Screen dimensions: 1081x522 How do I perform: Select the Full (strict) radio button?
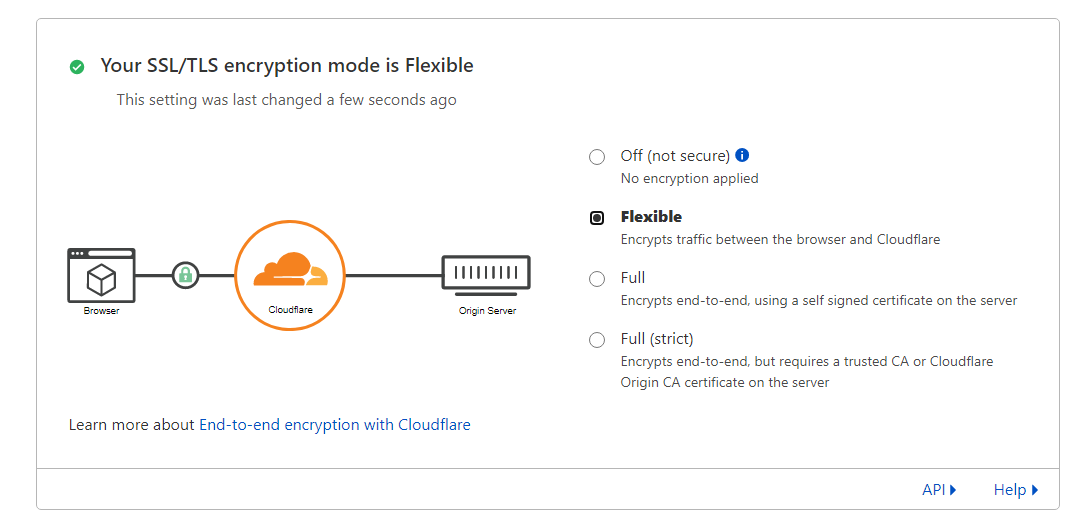(x=597, y=340)
